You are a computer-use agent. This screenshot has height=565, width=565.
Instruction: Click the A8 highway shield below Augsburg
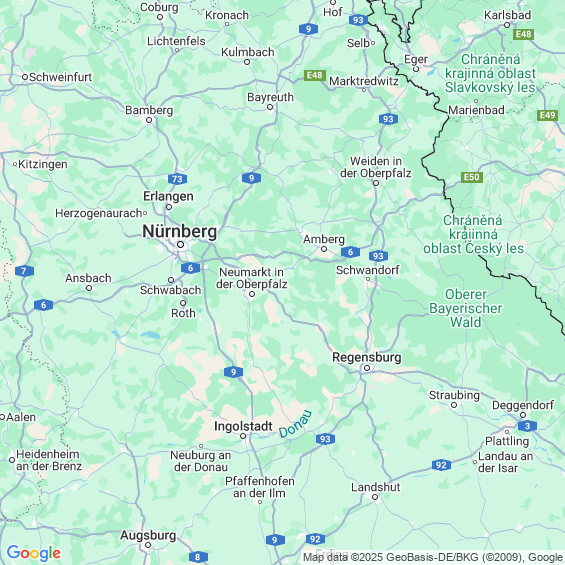[x=198, y=557]
